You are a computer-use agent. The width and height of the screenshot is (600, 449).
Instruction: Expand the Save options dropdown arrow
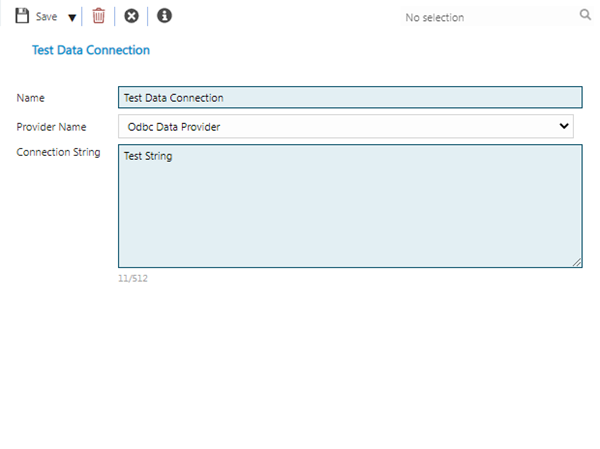pos(72,18)
